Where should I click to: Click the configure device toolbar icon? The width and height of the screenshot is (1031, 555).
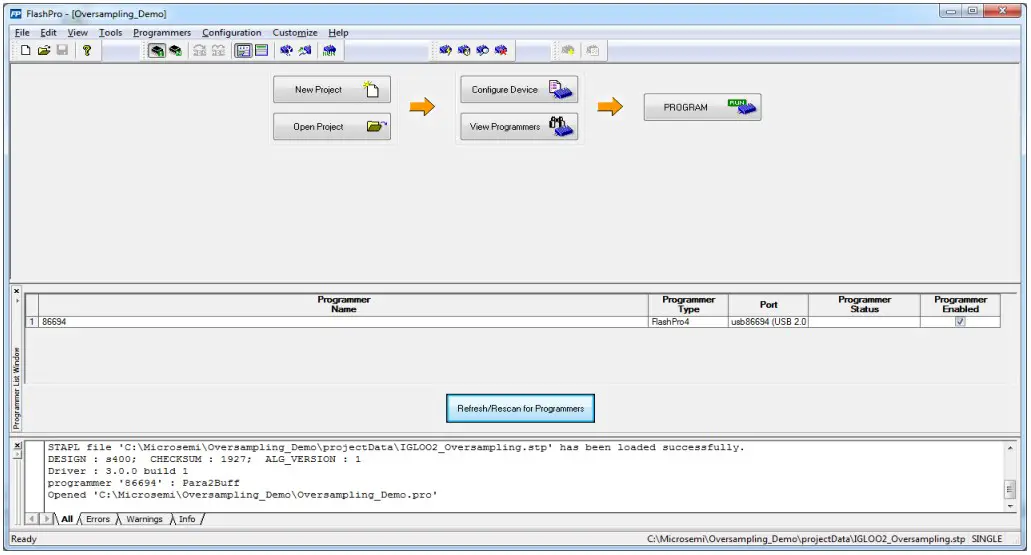click(286, 51)
